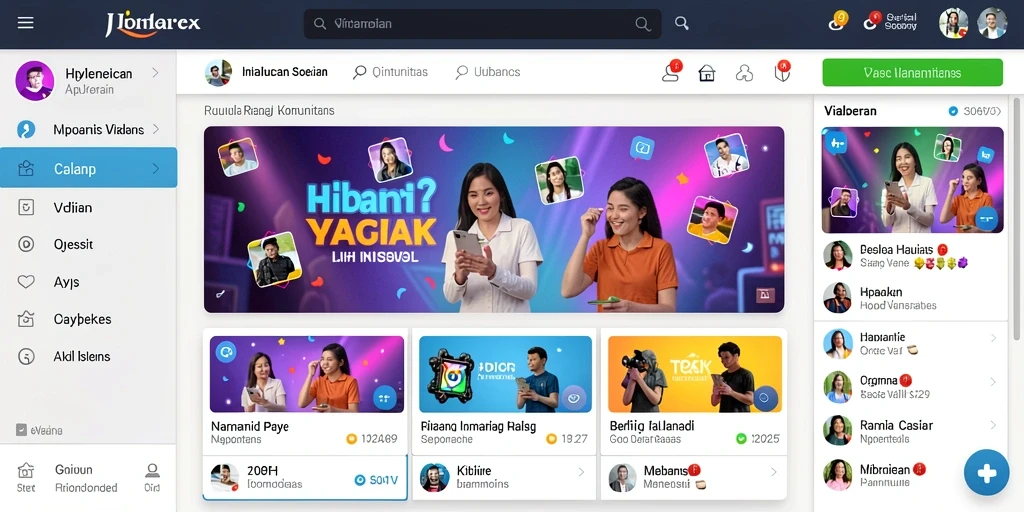The height and width of the screenshot is (512, 1024).
Task: Click the Mpoanis Vidans icon
Action: coord(25,129)
